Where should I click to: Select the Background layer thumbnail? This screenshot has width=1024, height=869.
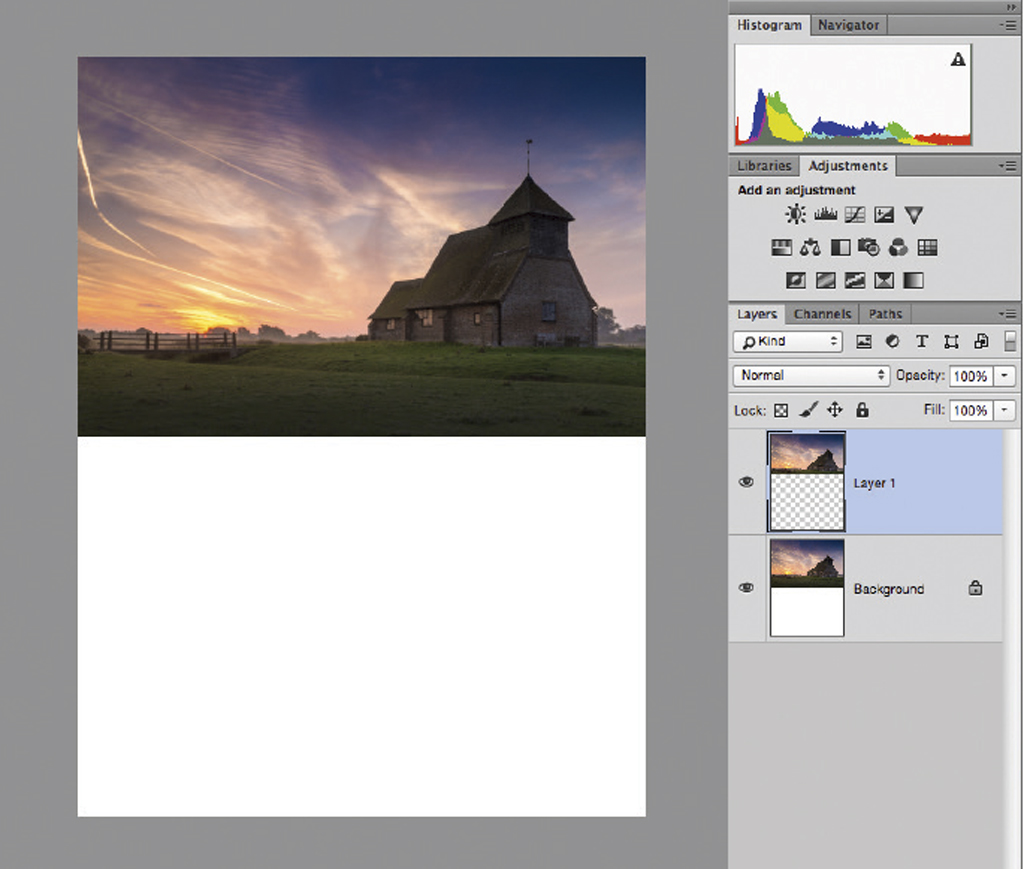coord(807,588)
